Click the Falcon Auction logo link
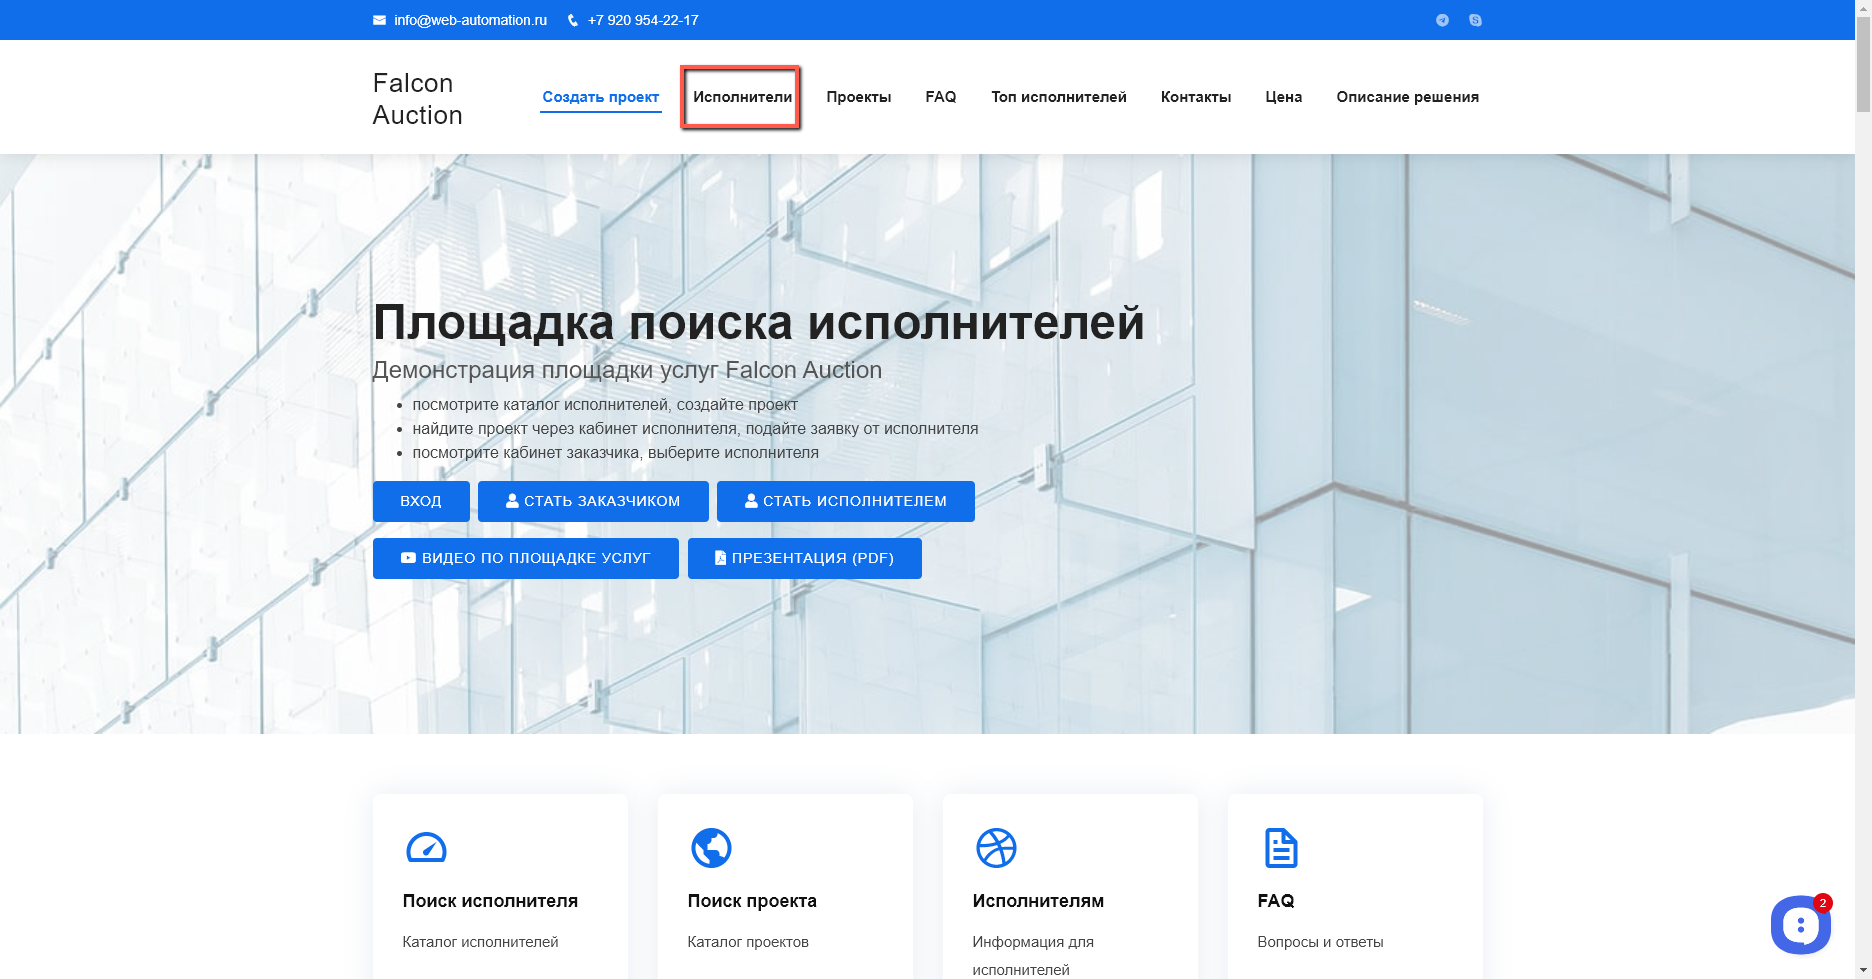The image size is (1872, 979). [x=417, y=99]
